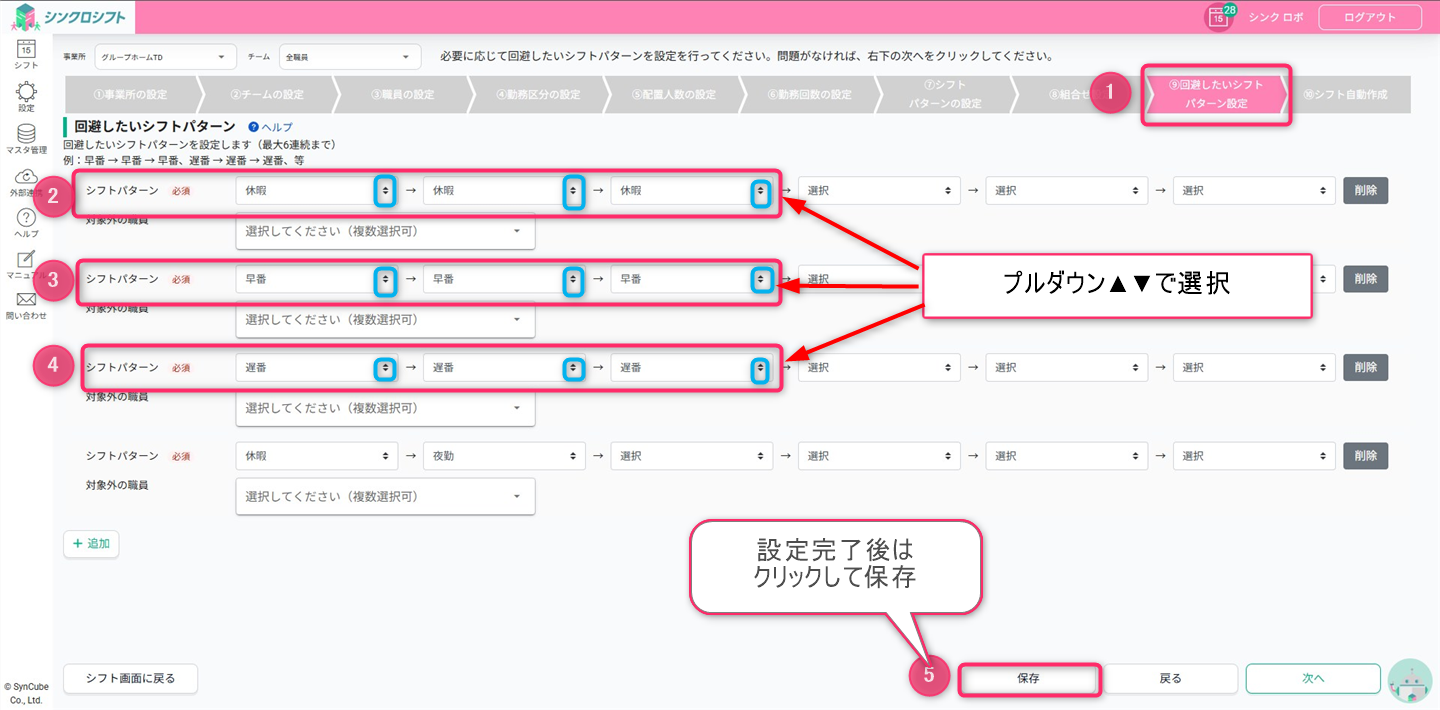Click the ＋追加 button to add pattern
The height and width of the screenshot is (710, 1440).
coord(92,544)
